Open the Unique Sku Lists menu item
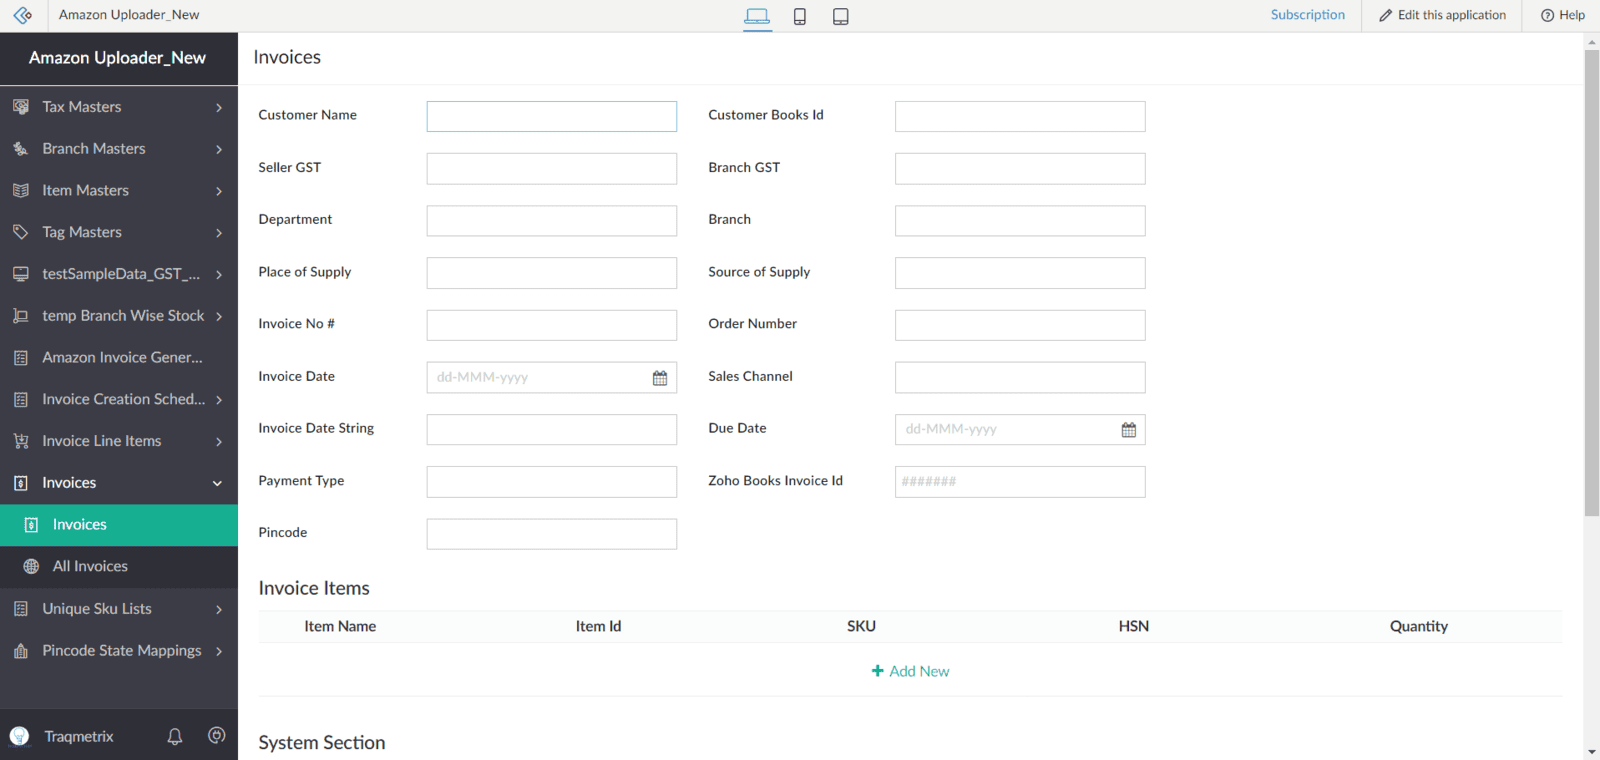 coord(119,608)
